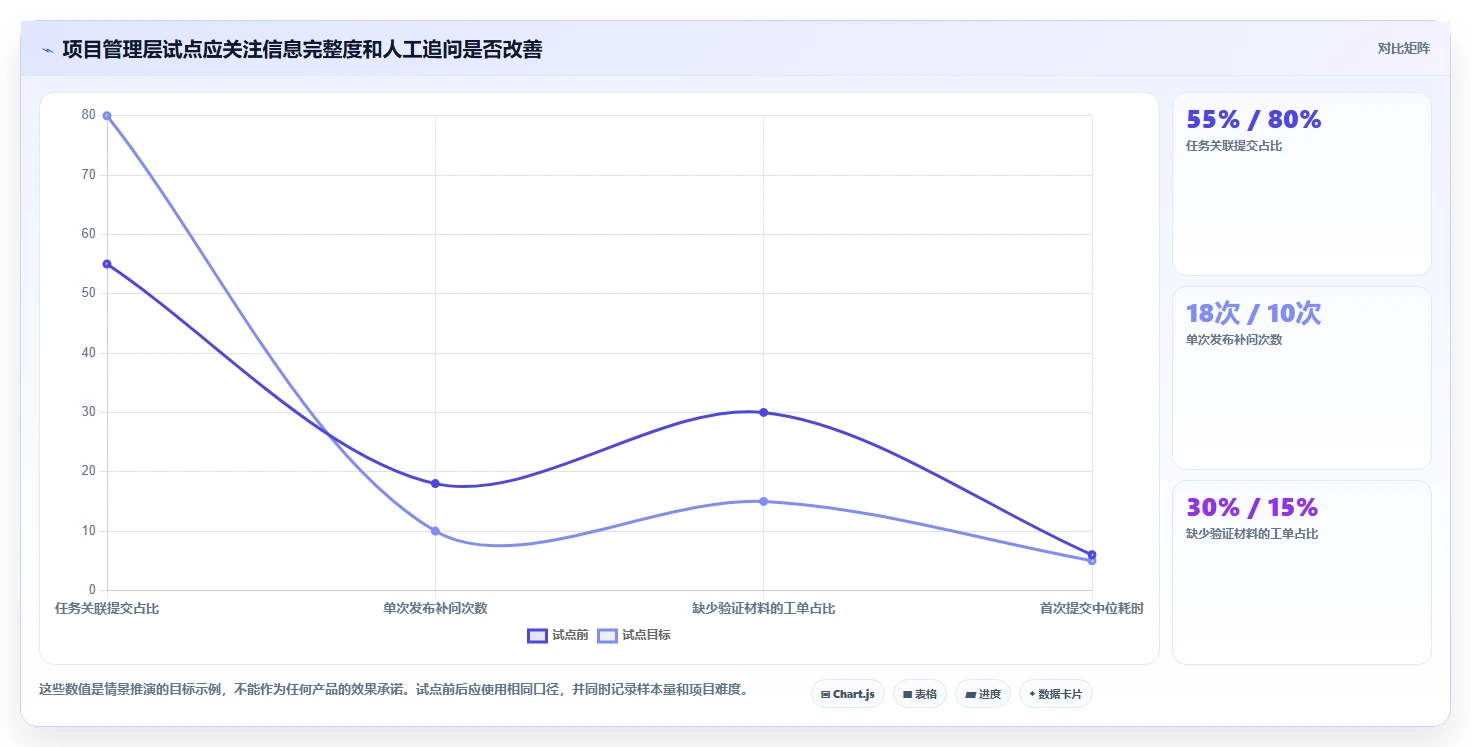Image resolution: width=1471 pixels, height=747 pixels.
Task: Click the card caption 任务关联提交占比
Action: pos(1234,146)
